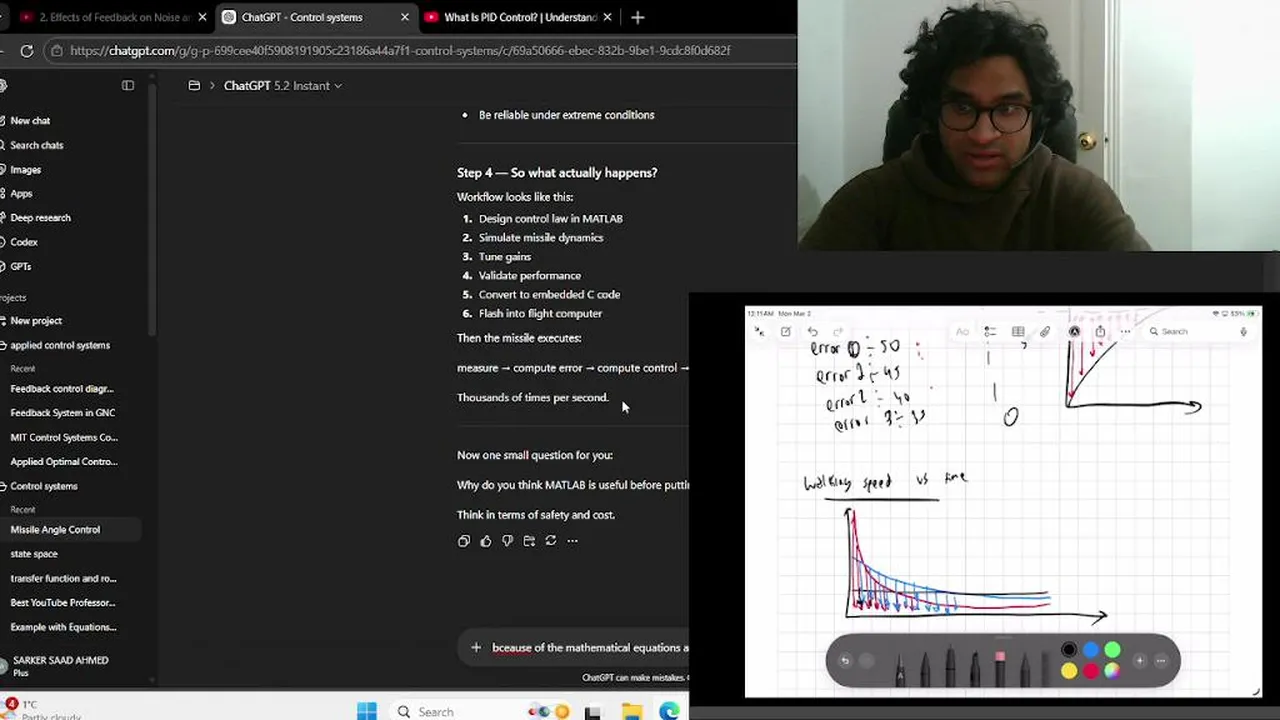This screenshot has height=720, width=1280.
Task: Open the Windows Start menu
Action: pyautogui.click(x=367, y=712)
